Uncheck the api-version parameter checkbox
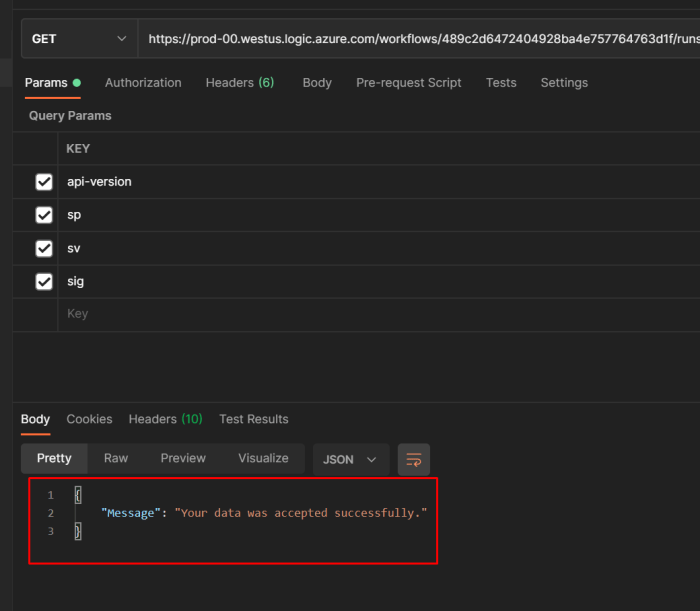700x611 pixels. click(44, 182)
